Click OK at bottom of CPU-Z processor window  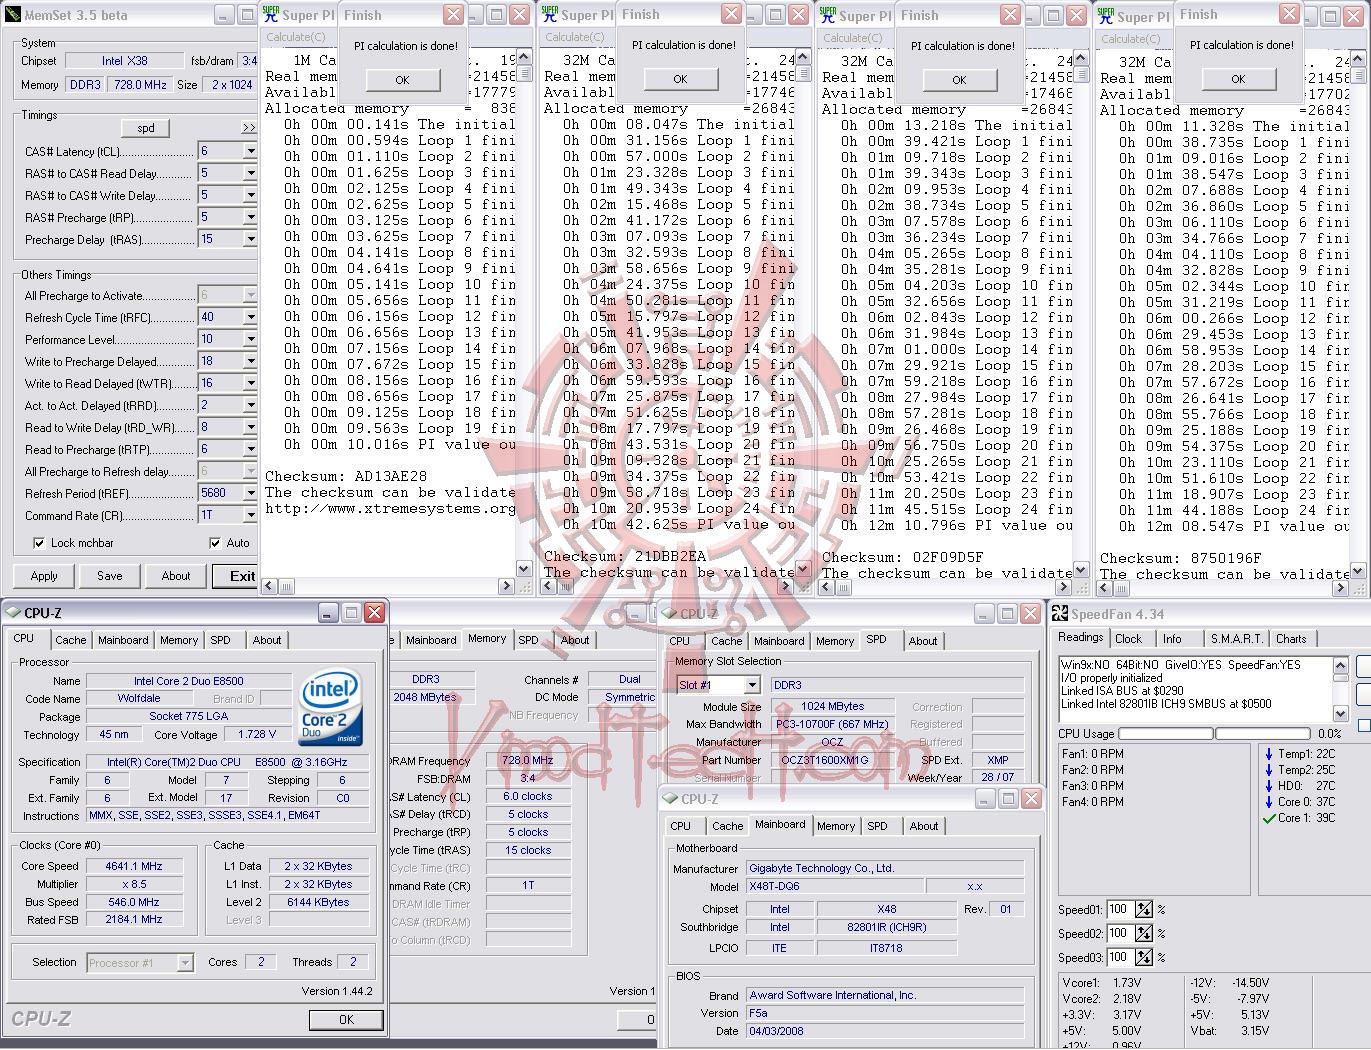click(346, 1020)
